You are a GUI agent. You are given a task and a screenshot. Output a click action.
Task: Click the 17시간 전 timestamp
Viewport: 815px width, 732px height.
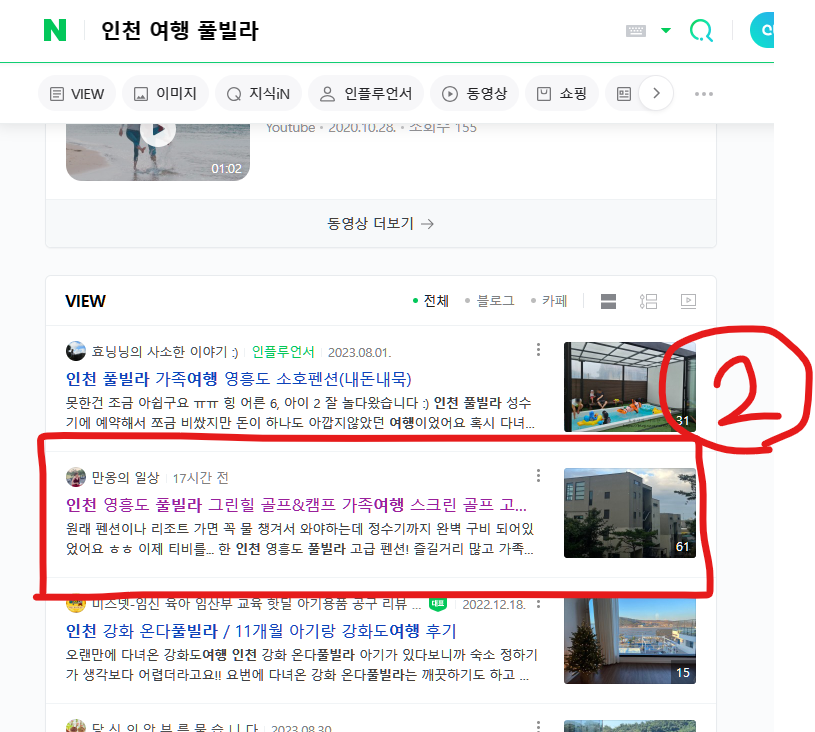pos(200,478)
